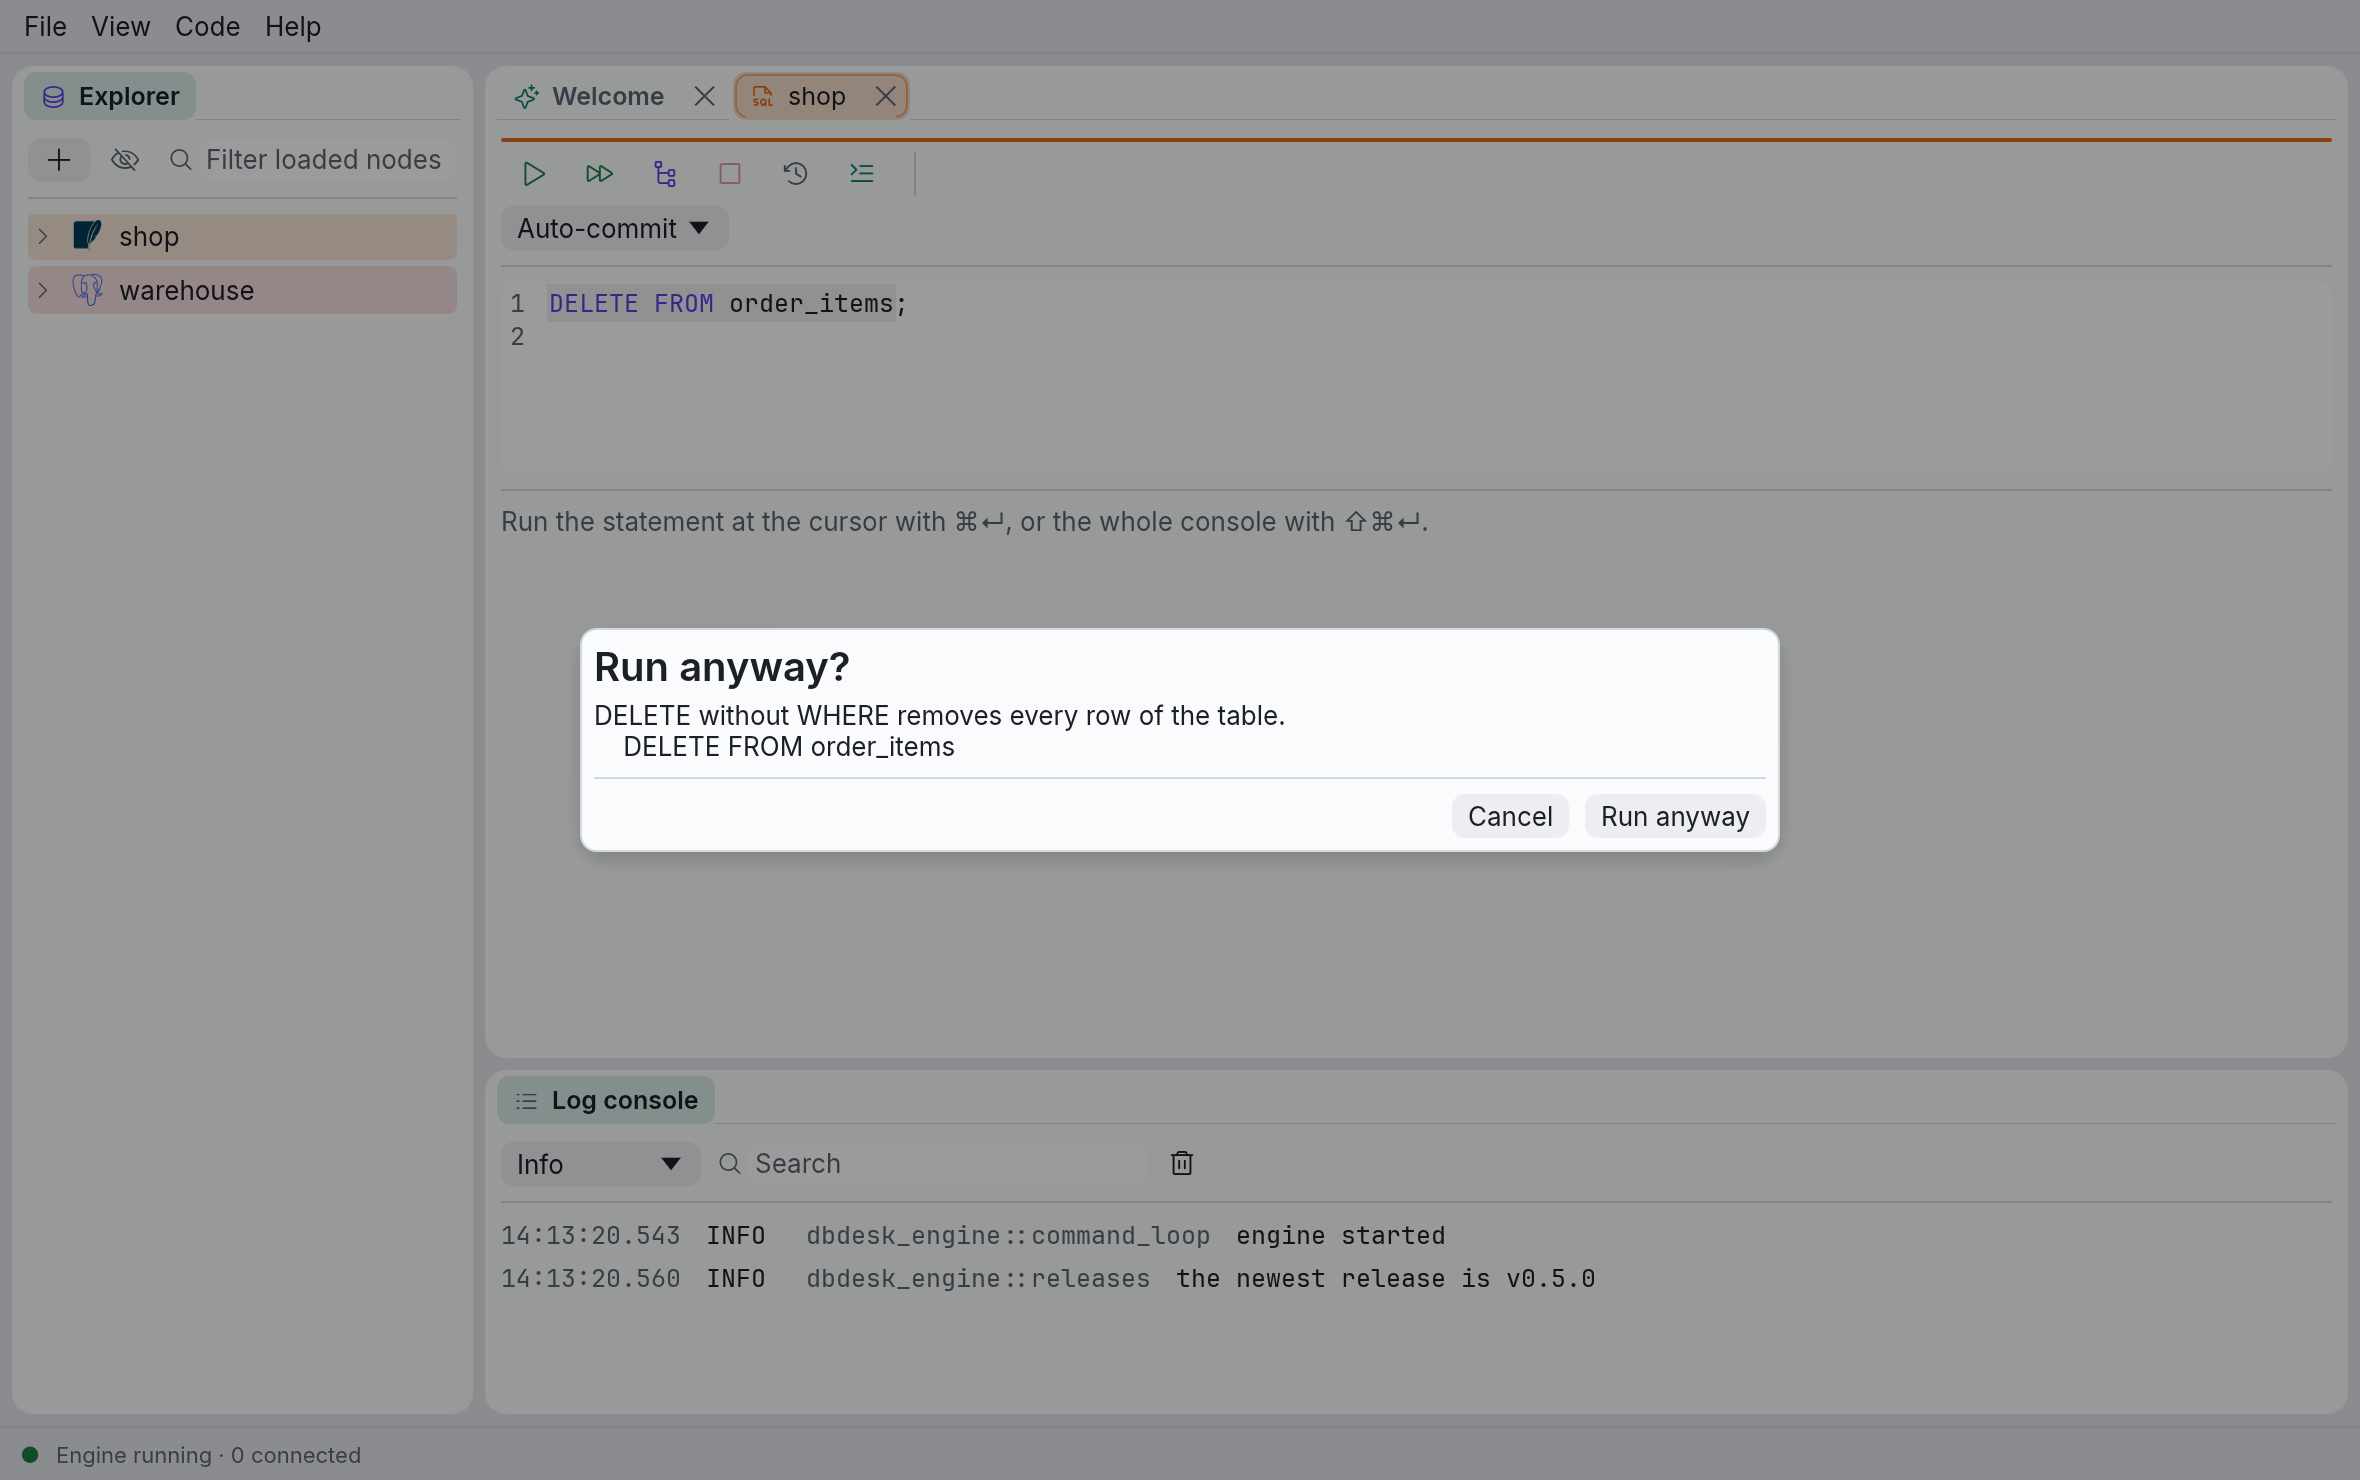Add a connection with the plus icon
2360x1480 pixels.
(59, 160)
